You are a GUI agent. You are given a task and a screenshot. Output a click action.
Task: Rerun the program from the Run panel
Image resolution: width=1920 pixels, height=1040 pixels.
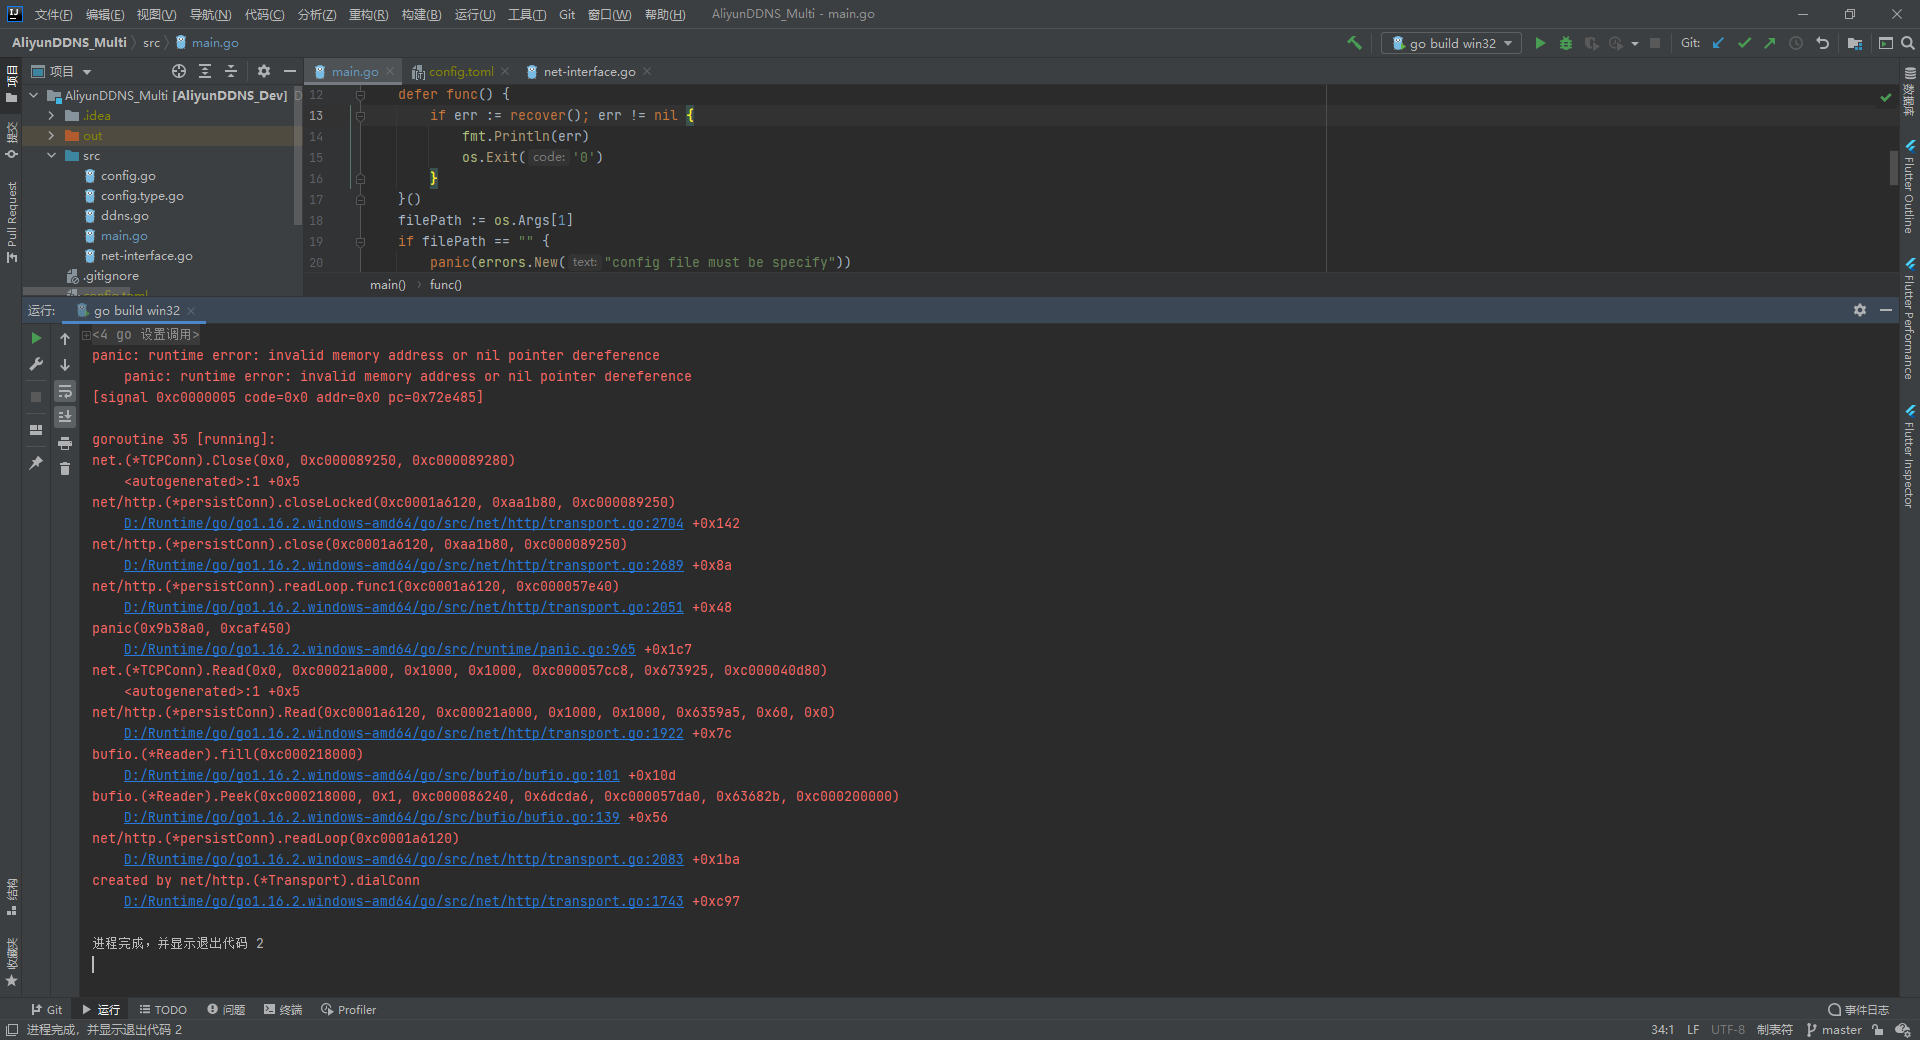tap(36, 338)
